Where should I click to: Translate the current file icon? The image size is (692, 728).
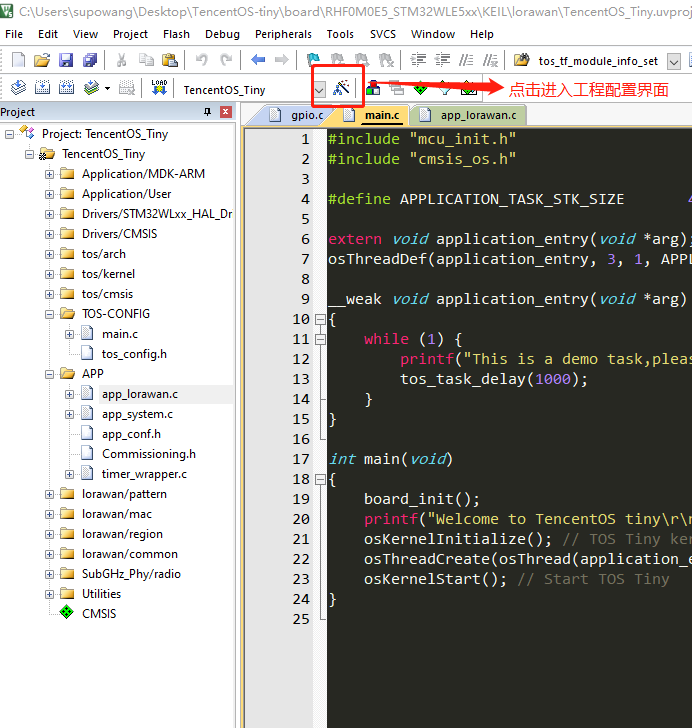click(x=18, y=87)
